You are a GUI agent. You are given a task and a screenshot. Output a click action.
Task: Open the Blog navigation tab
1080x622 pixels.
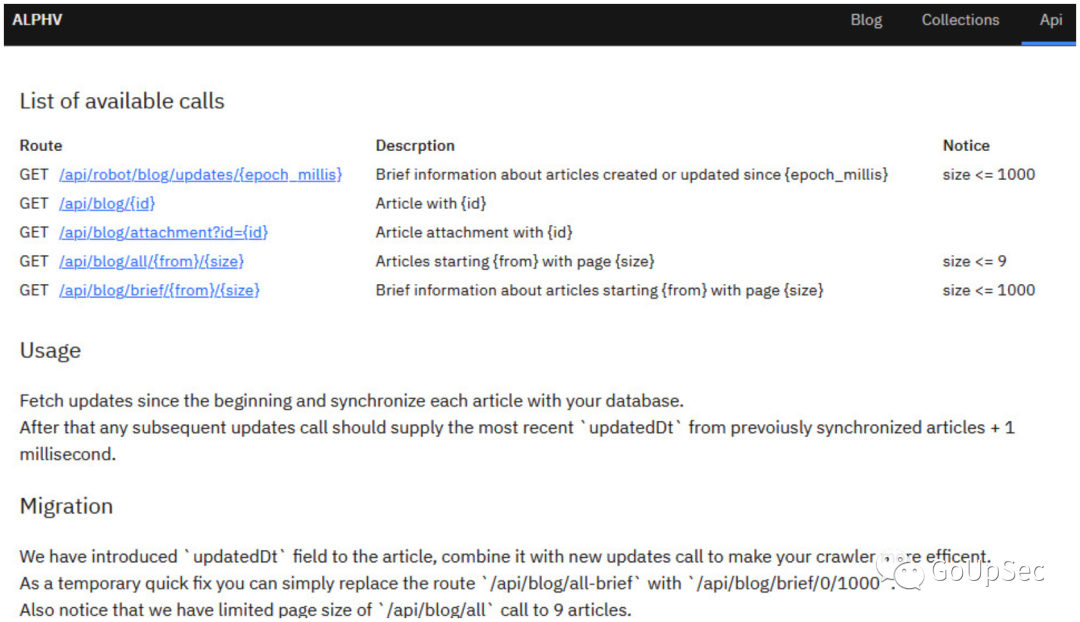click(x=866, y=20)
